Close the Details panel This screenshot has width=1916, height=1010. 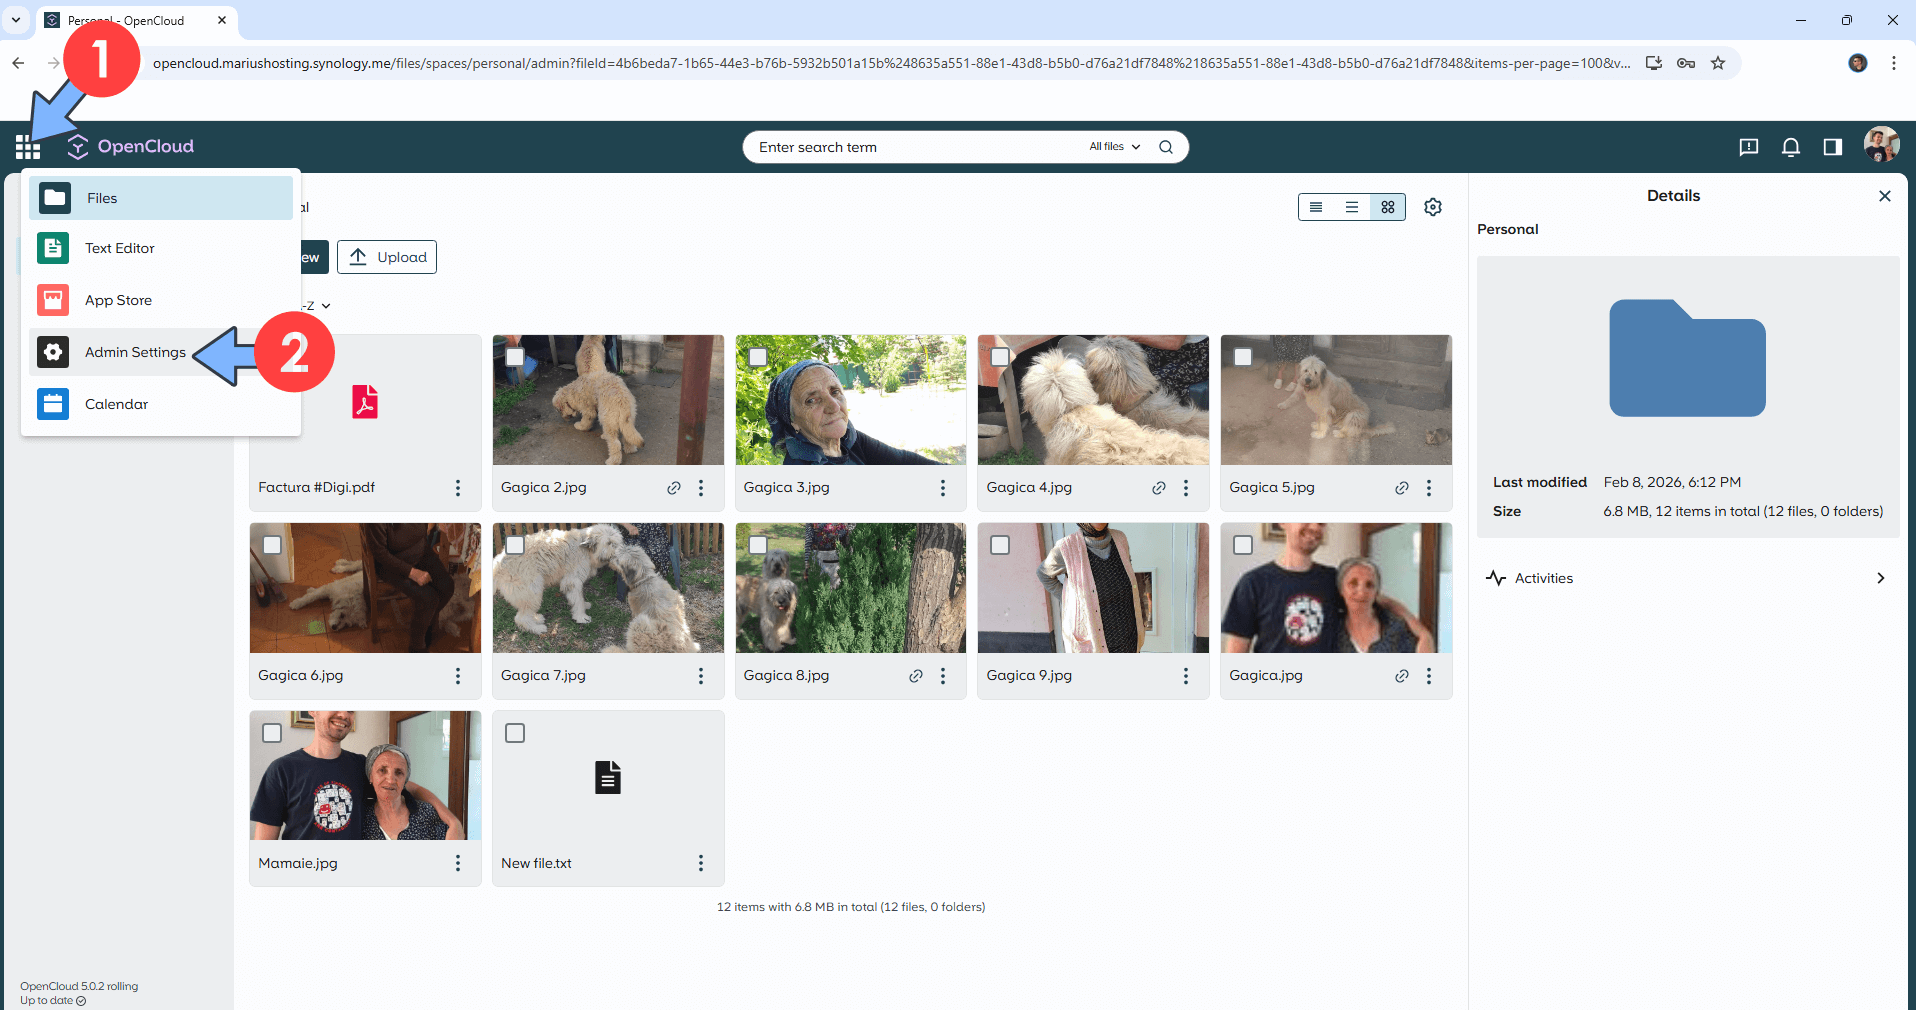point(1884,196)
